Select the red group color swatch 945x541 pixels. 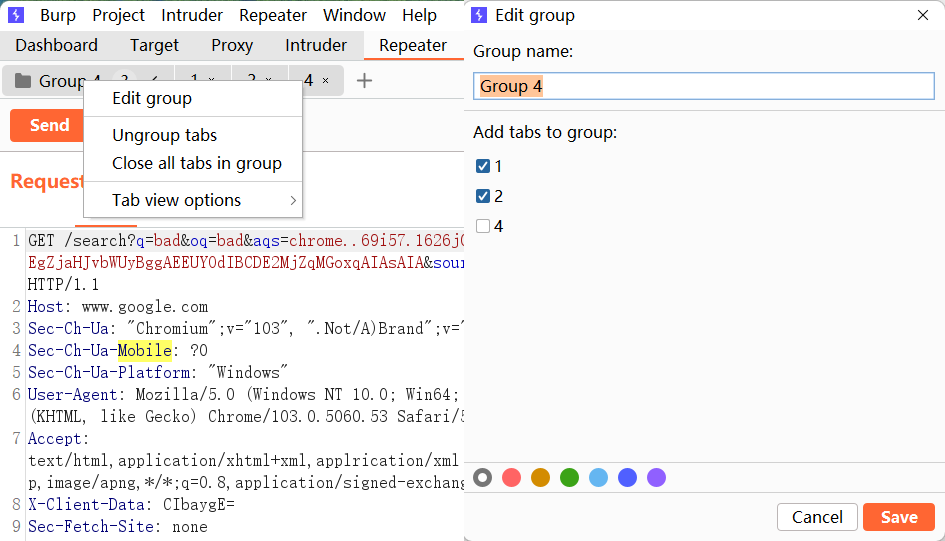pos(511,478)
